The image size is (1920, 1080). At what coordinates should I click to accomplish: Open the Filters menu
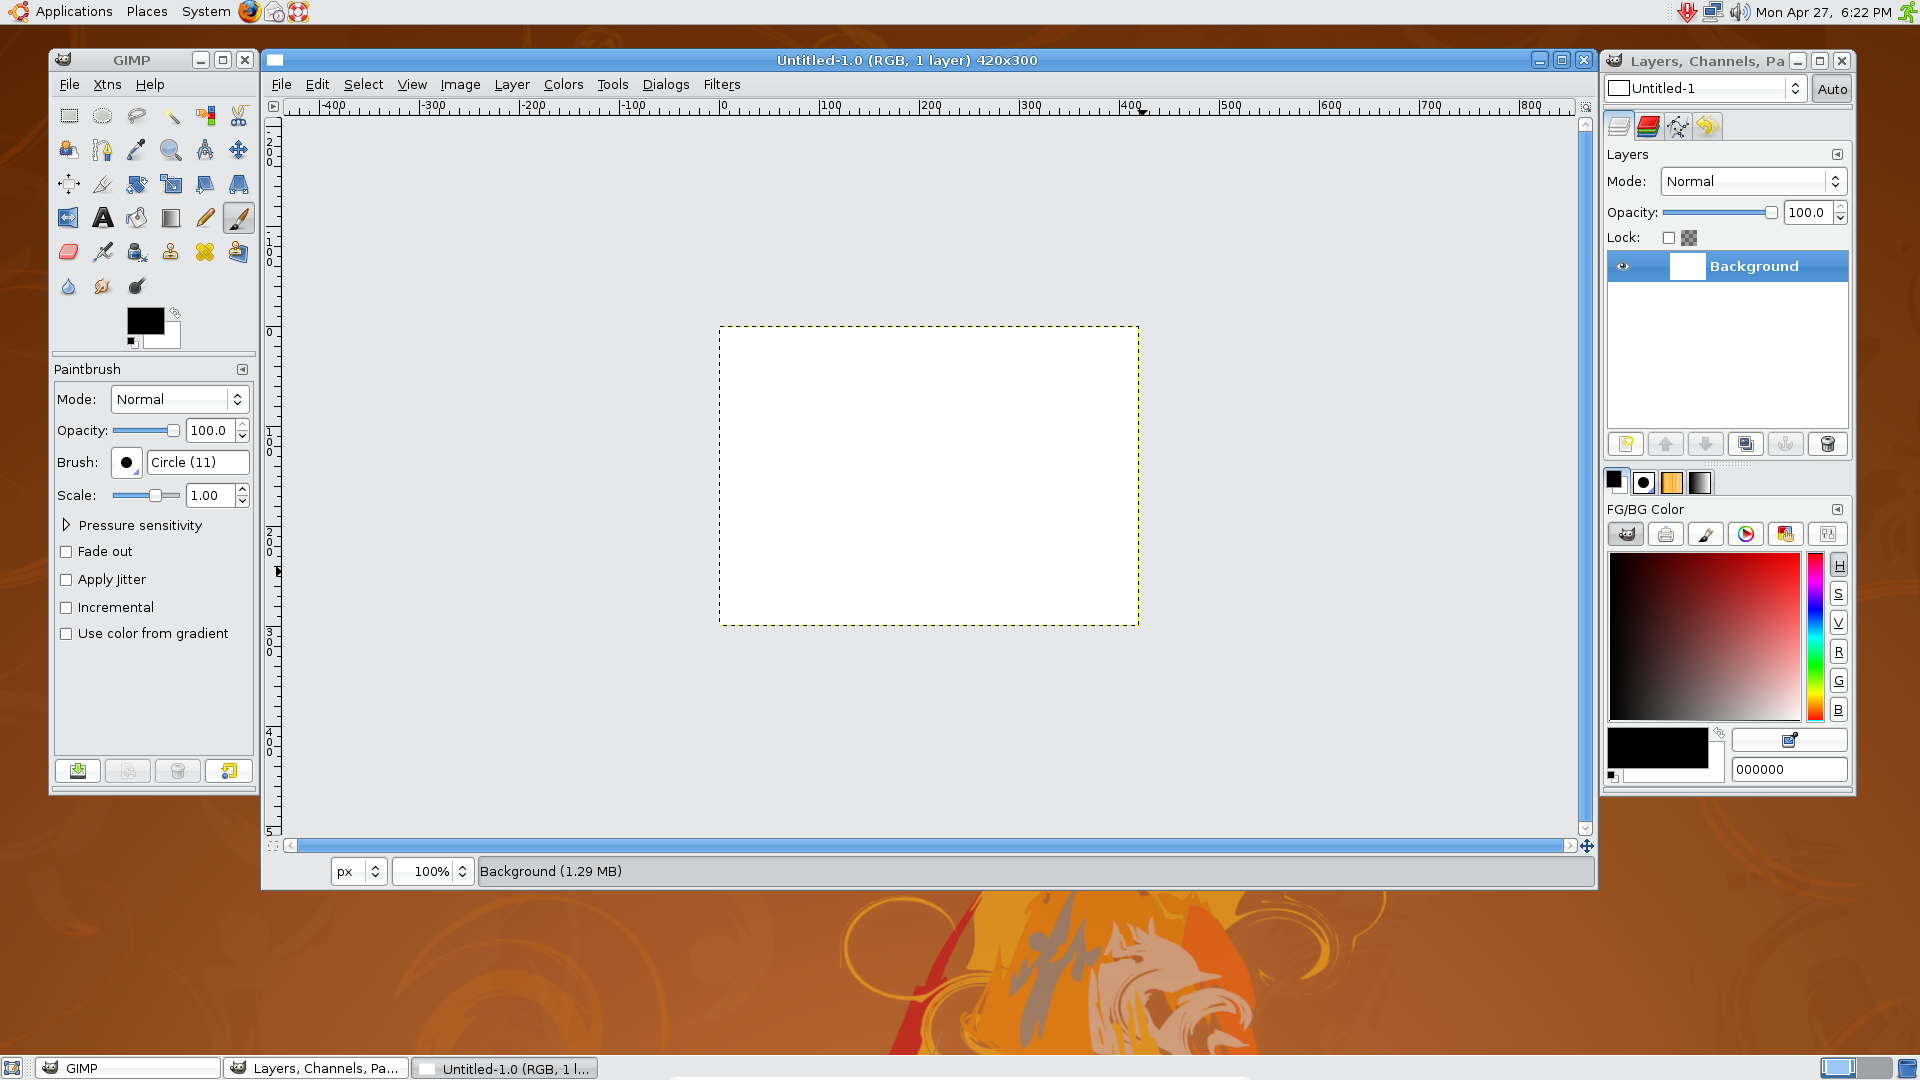tap(721, 84)
